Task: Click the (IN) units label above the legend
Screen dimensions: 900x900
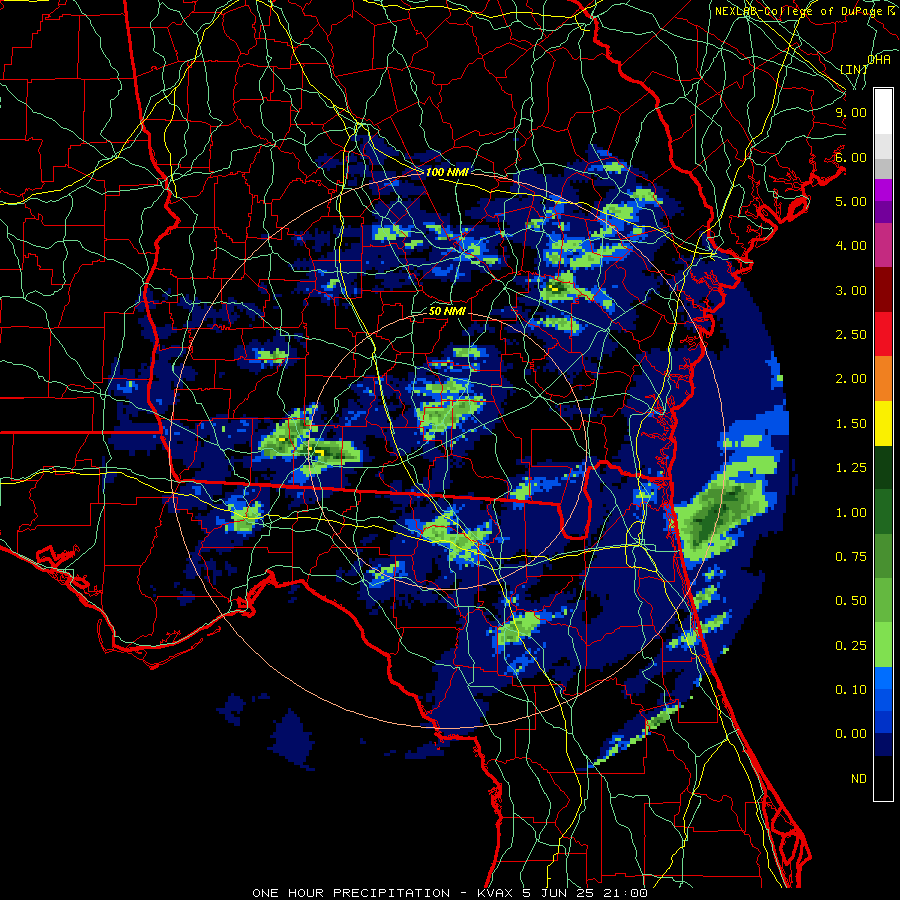Action: (854, 69)
